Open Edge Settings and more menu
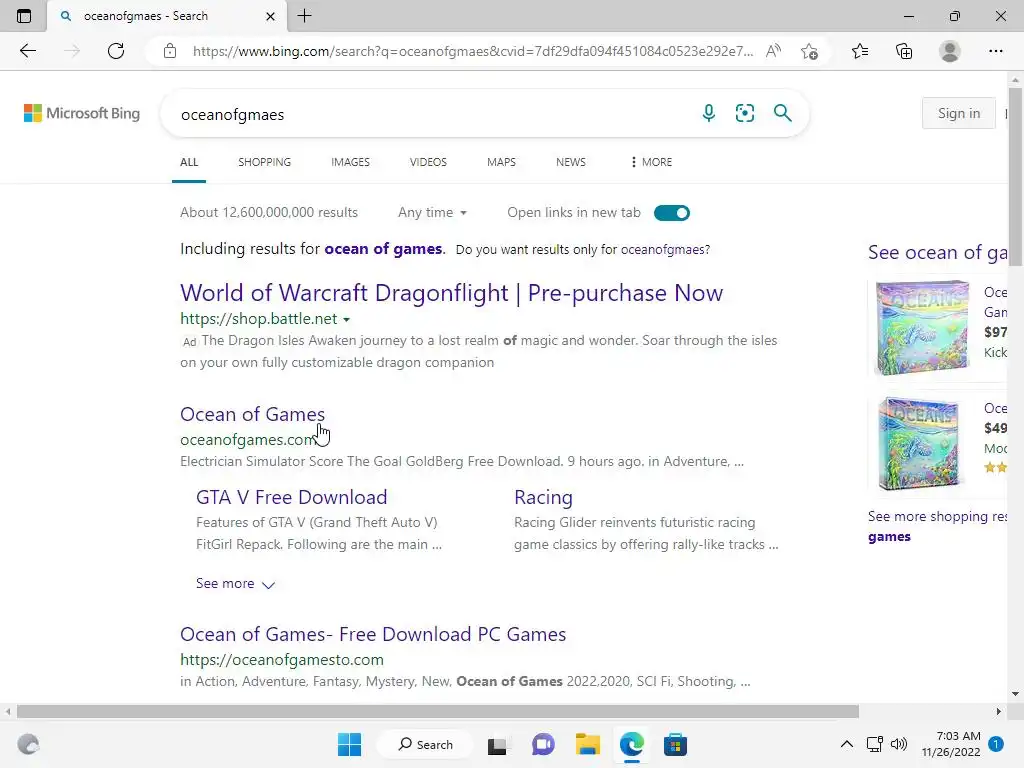This screenshot has width=1024, height=768. [995, 51]
